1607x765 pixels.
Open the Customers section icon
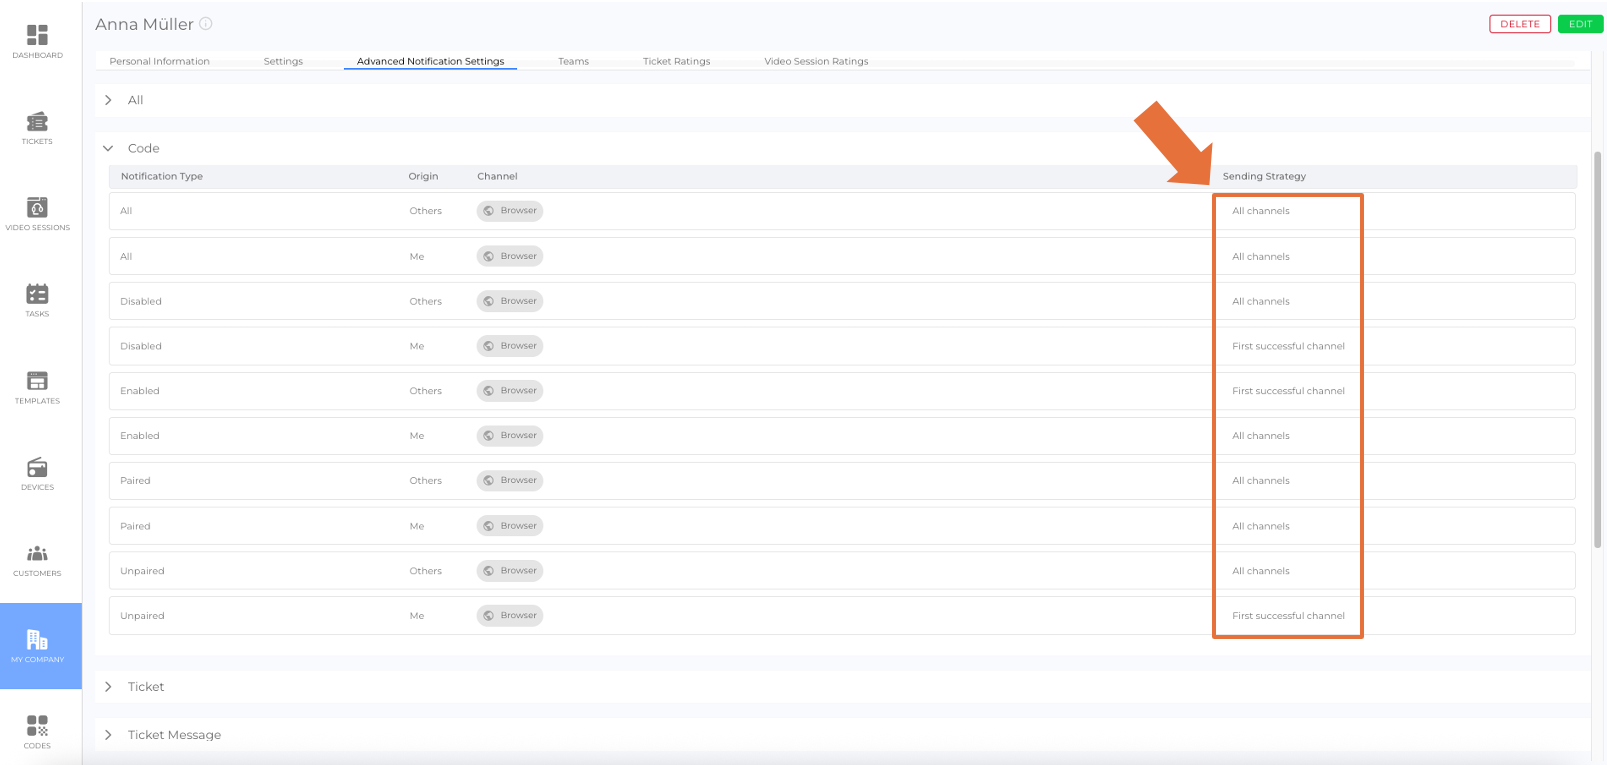(37, 554)
